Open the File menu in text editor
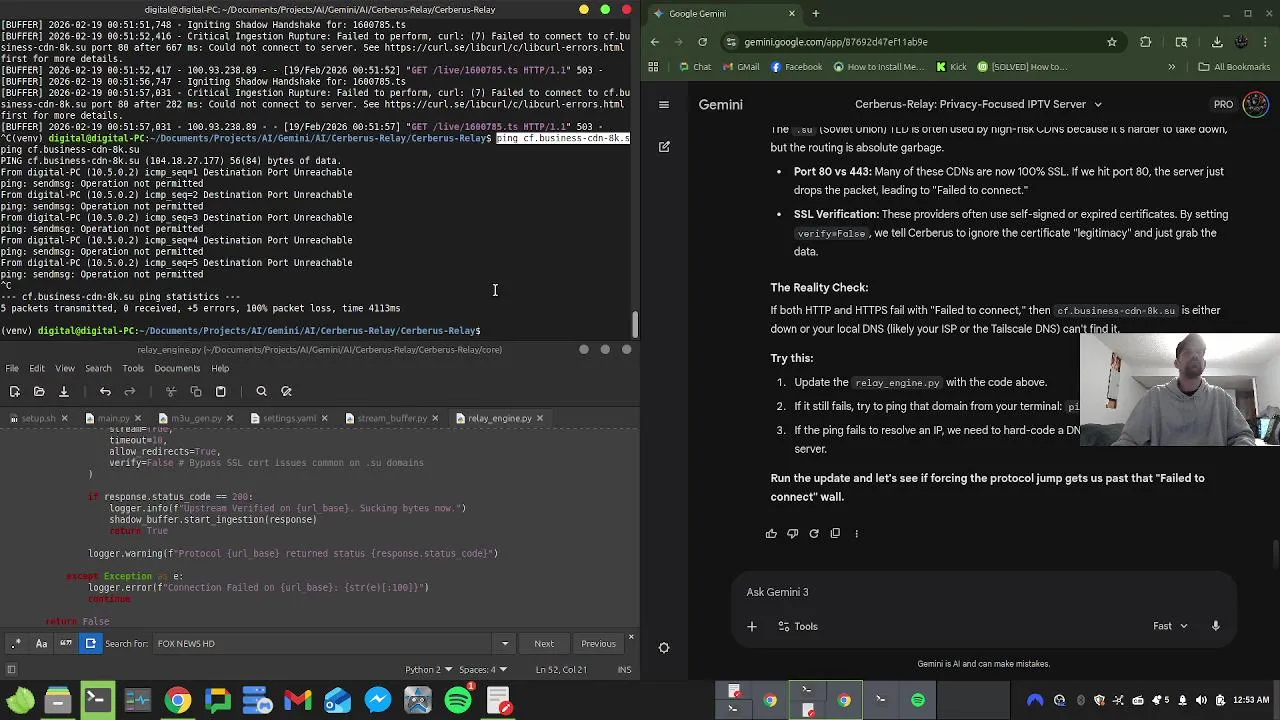 (12, 368)
